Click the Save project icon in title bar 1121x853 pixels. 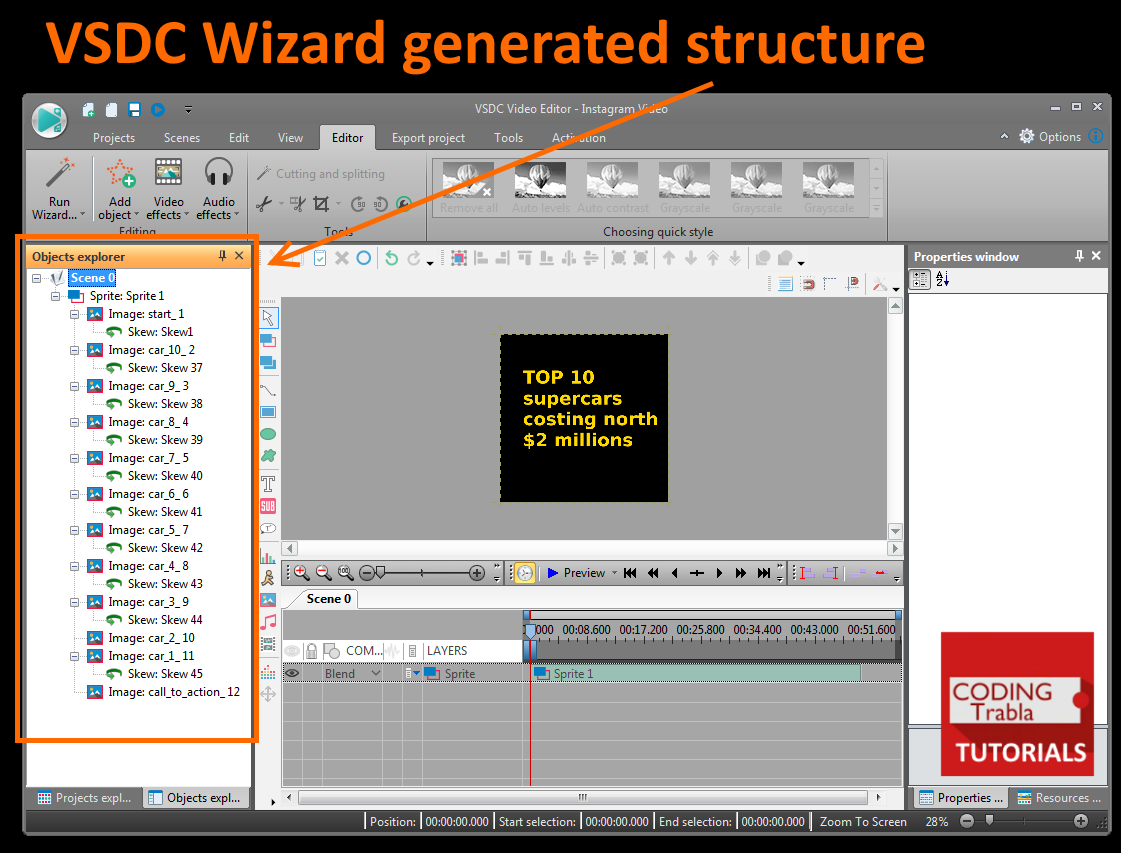tap(134, 109)
